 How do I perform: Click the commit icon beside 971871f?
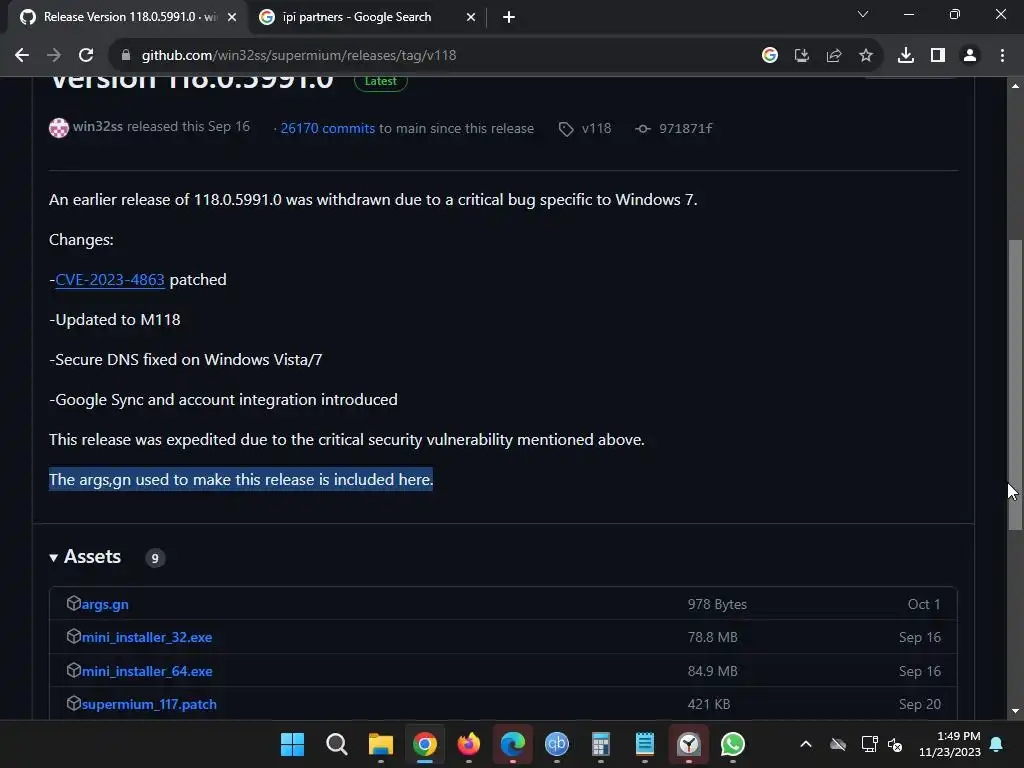click(x=643, y=129)
